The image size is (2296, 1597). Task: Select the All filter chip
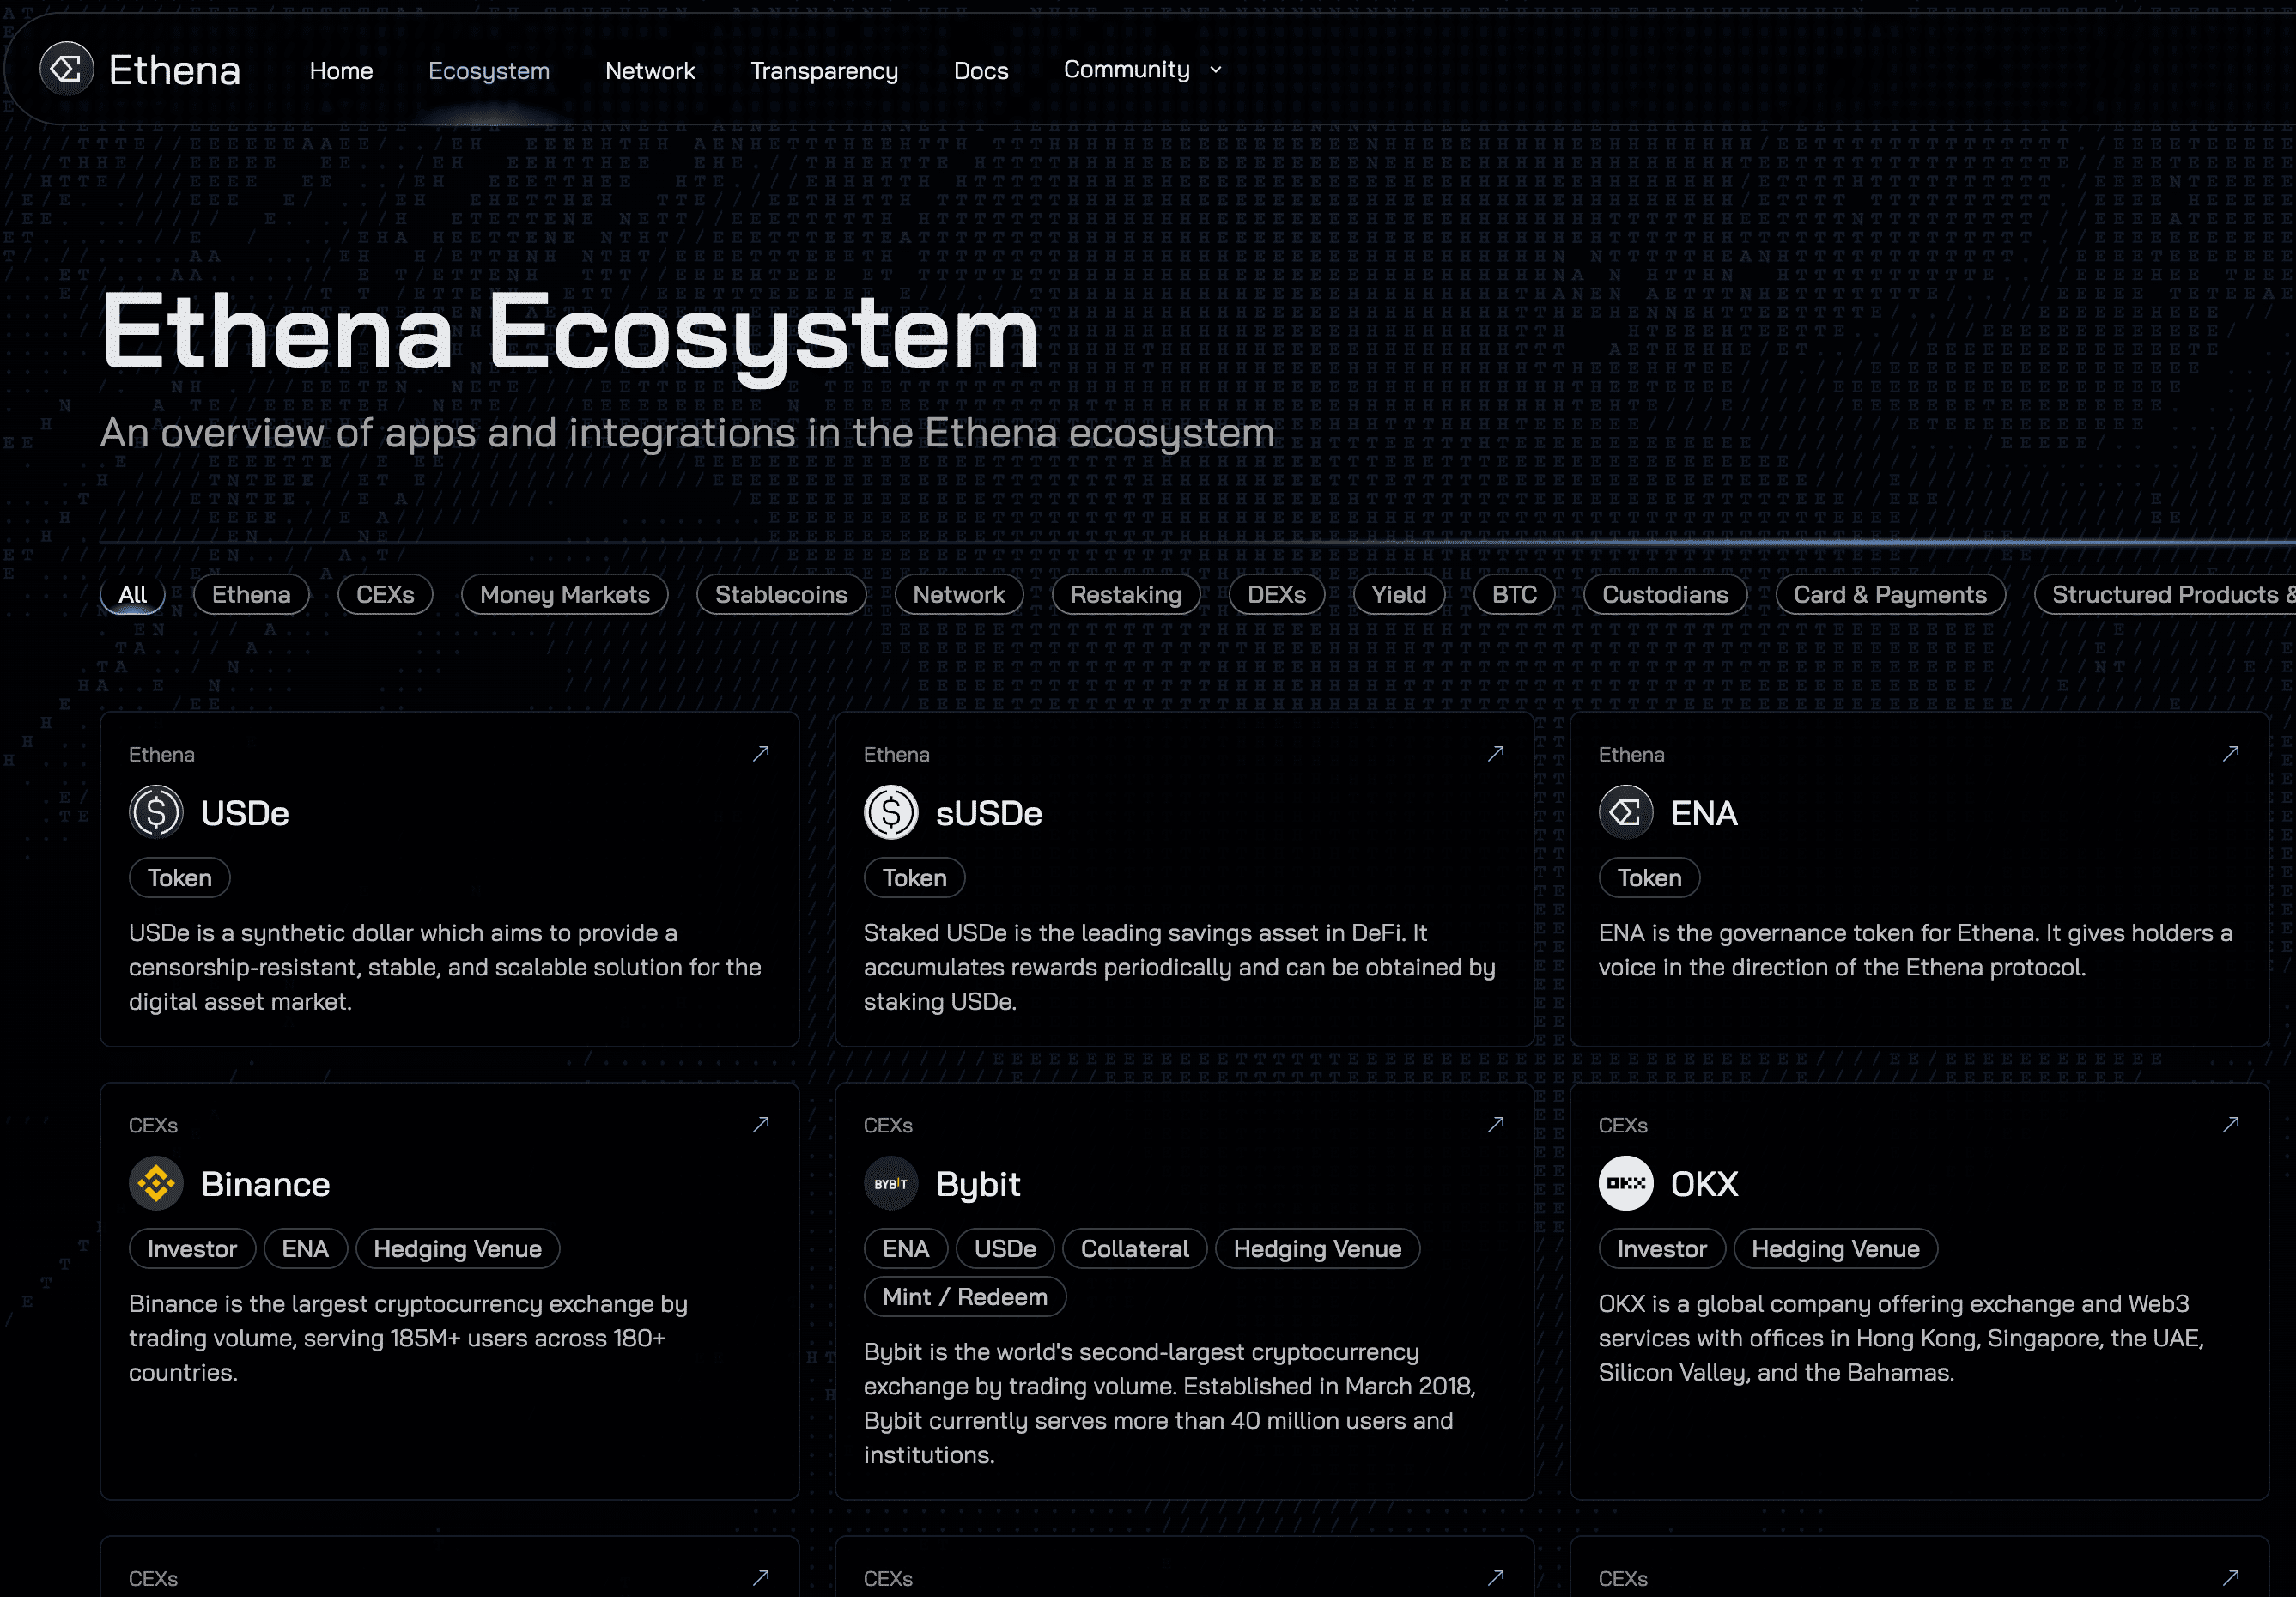click(133, 595)
